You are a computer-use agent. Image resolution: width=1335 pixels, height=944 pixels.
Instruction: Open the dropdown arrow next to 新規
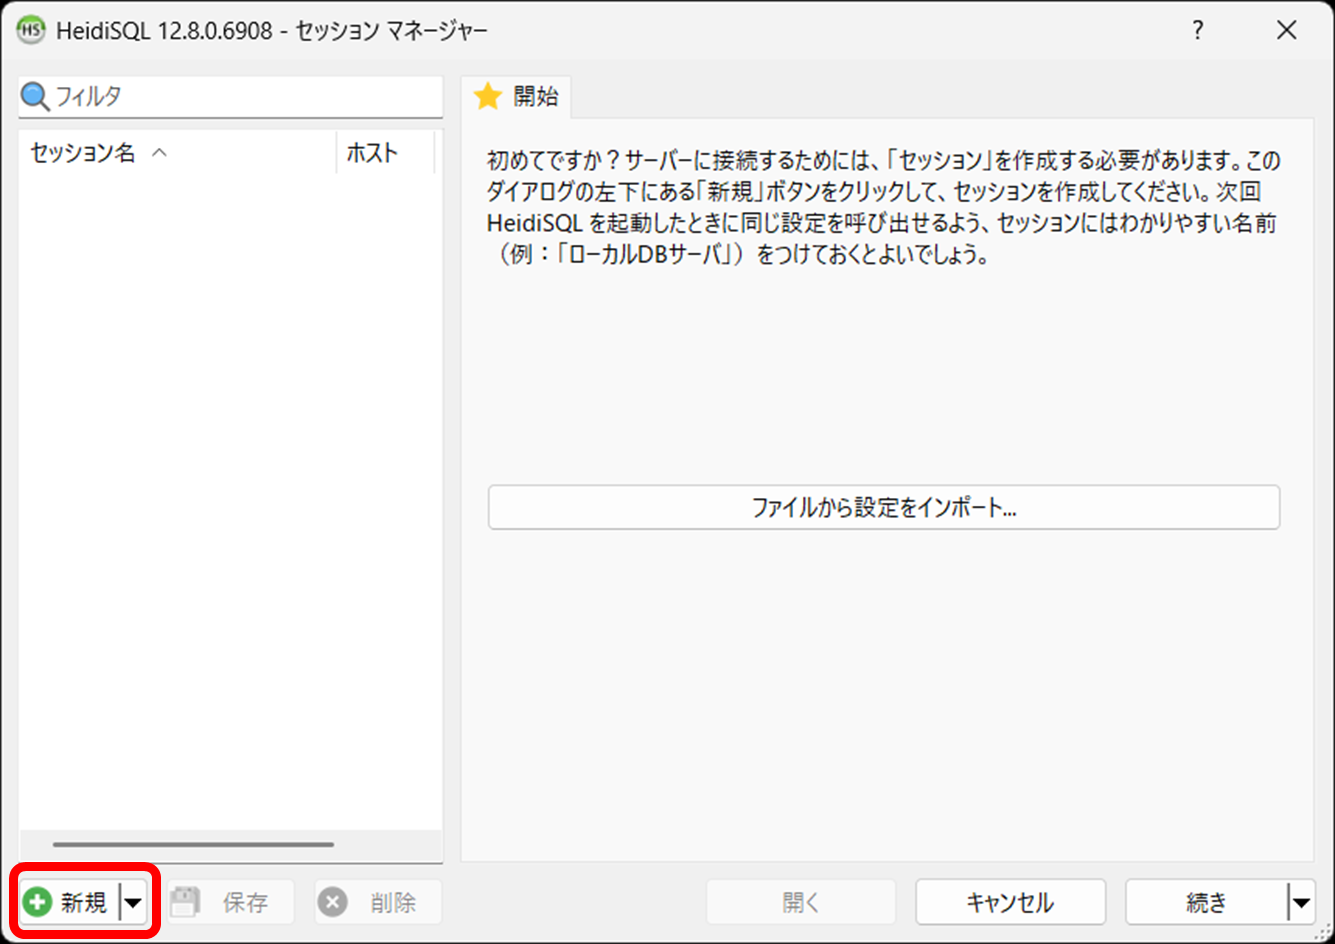click(132, 901)
